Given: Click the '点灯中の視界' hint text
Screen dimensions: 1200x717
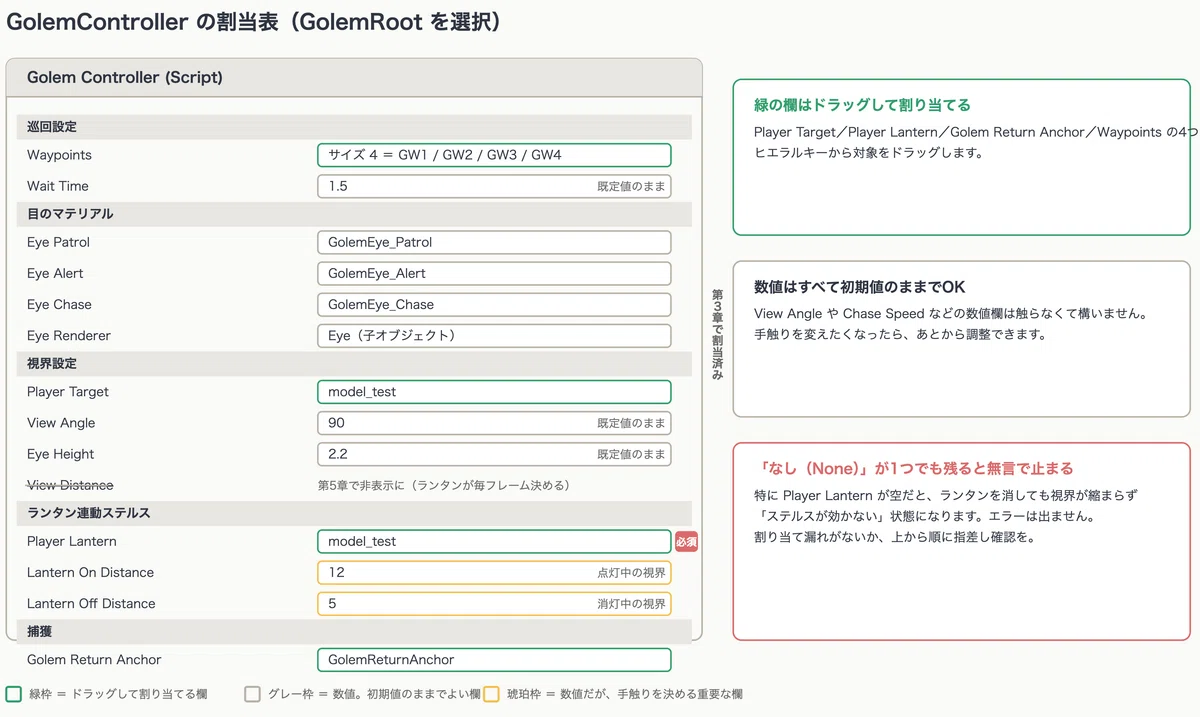Looking at the screenshot, I should [x=631, y=573].
